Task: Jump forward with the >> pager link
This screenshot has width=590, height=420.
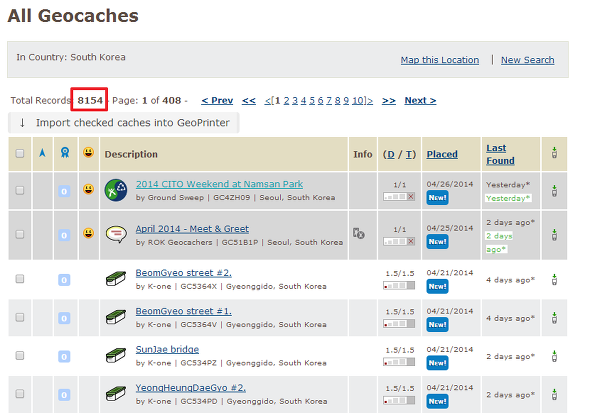Action: [x=389, y=100]
